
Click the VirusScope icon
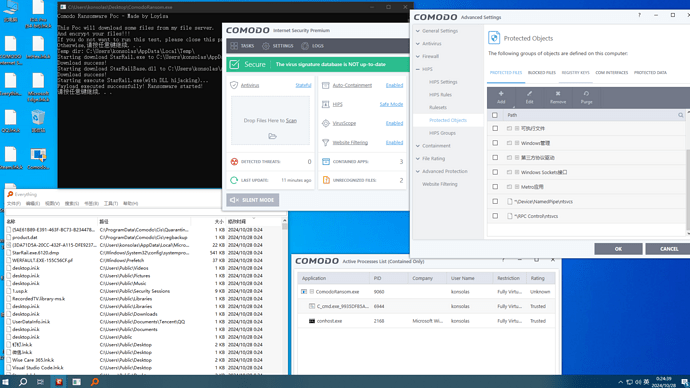(326, 123)
